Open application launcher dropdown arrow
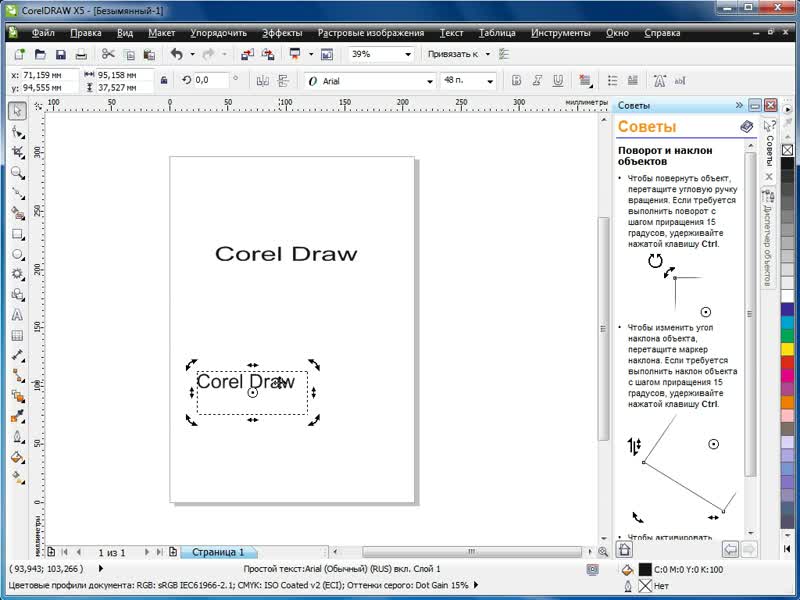The image size is (800, 600). click(311, 54)
